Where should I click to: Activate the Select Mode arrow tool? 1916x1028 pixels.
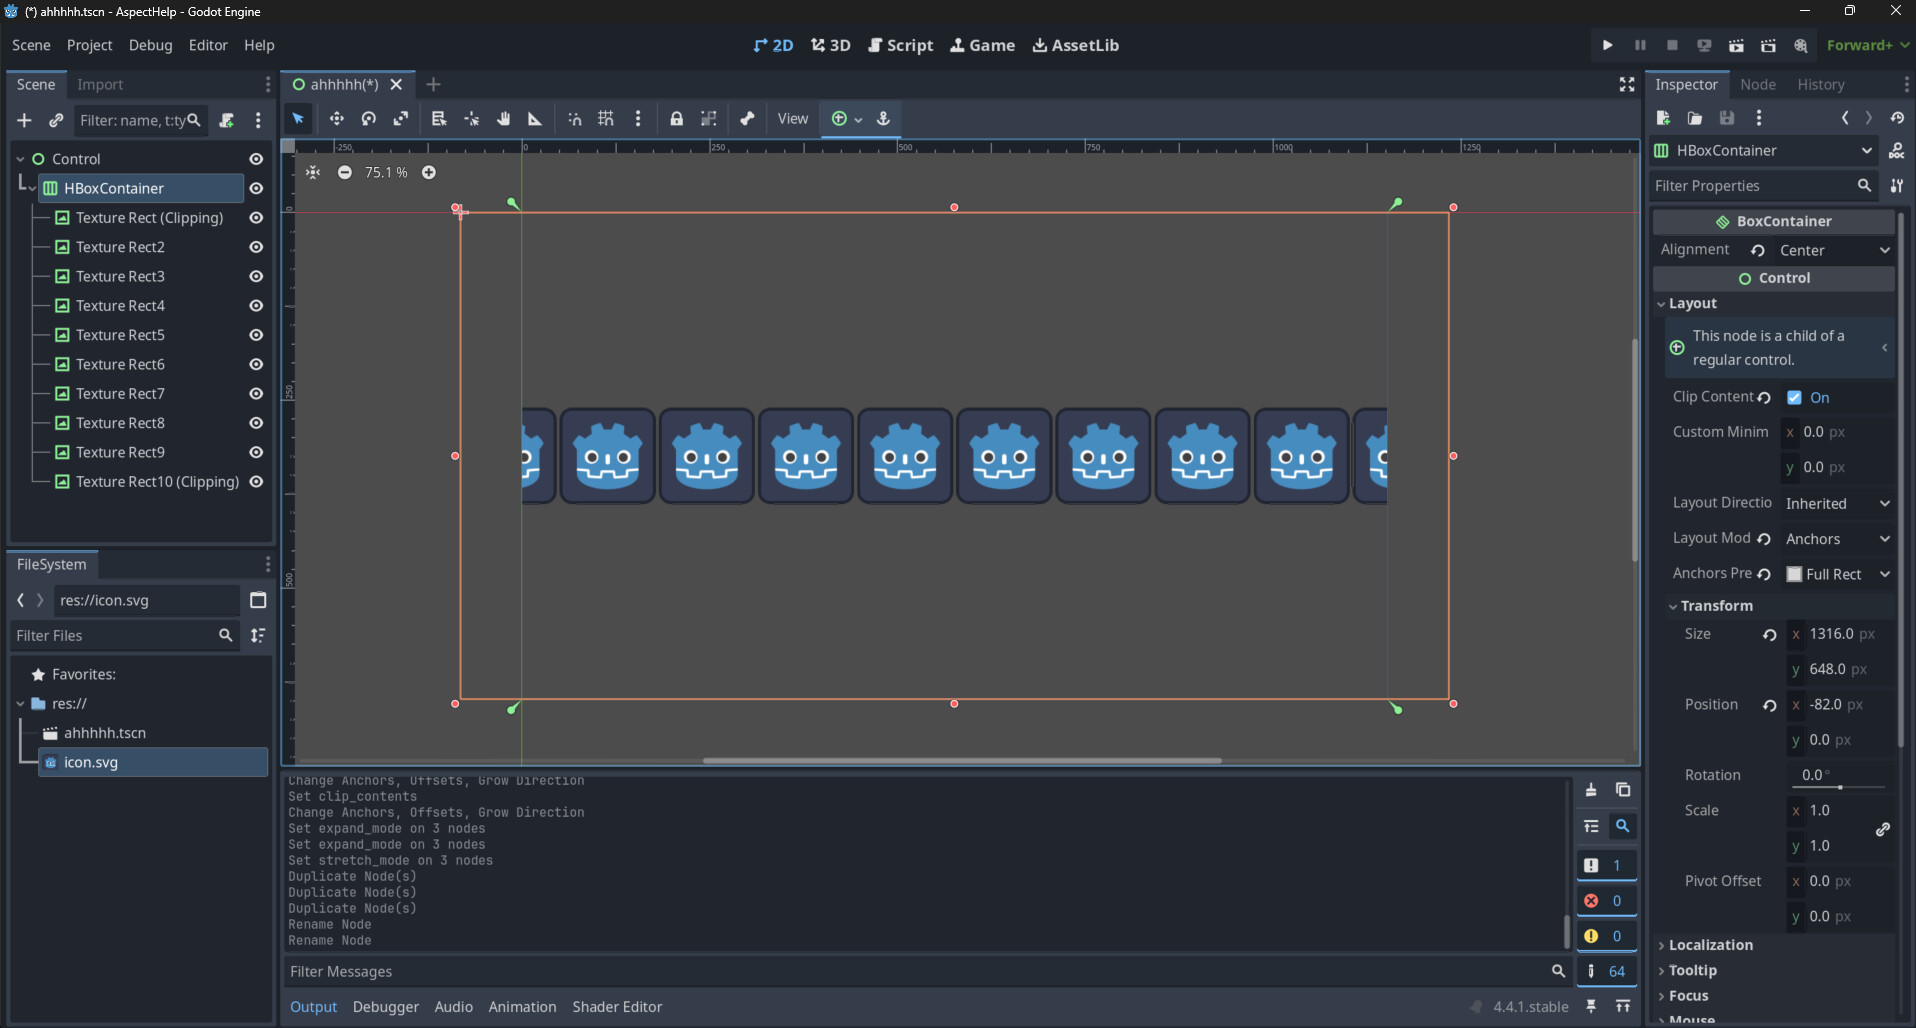pos(298,119)
